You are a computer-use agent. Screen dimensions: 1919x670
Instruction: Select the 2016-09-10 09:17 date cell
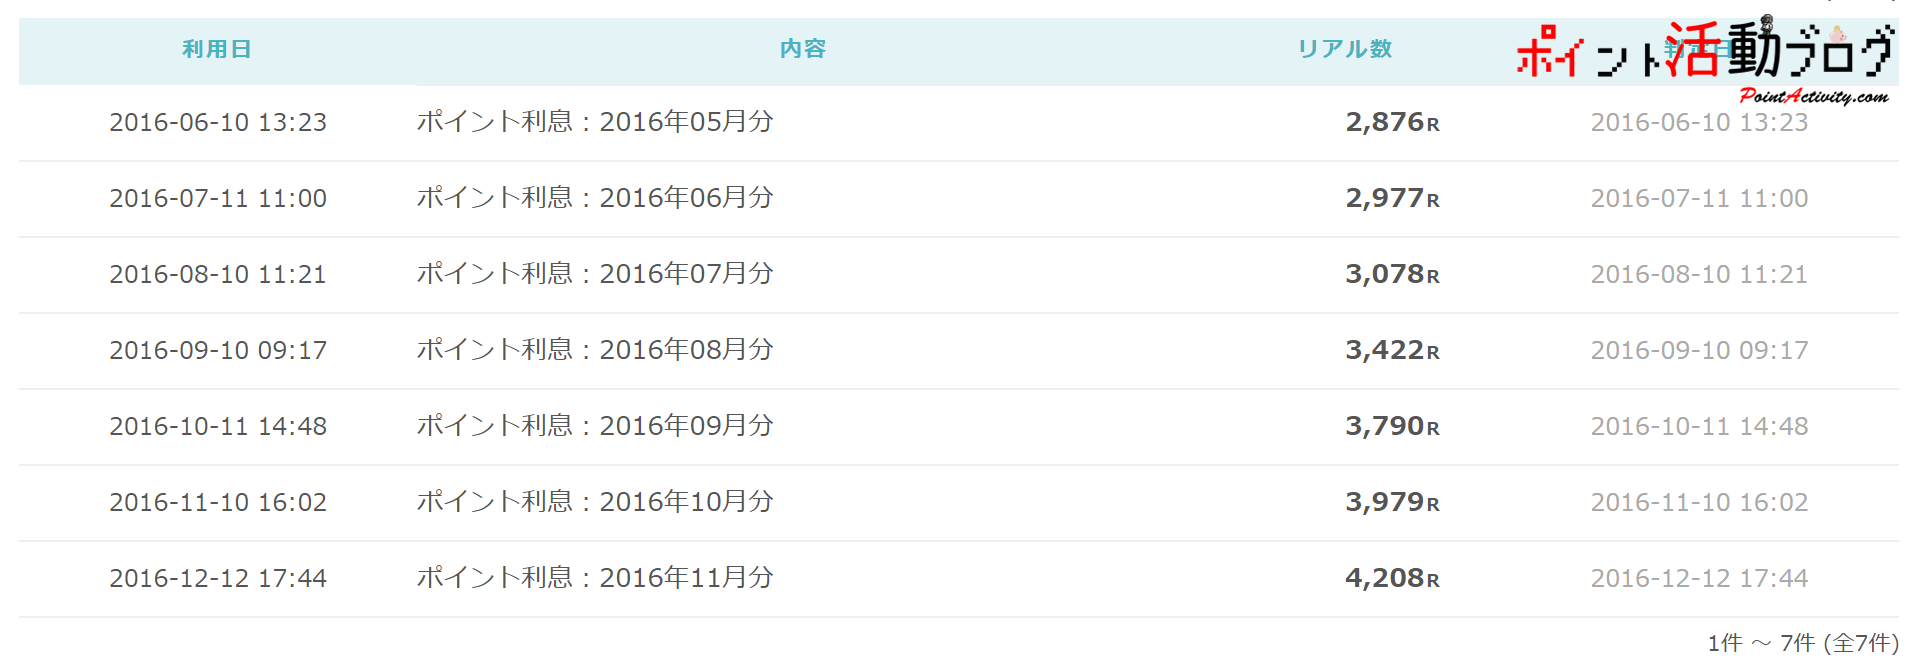click(218, 350)
